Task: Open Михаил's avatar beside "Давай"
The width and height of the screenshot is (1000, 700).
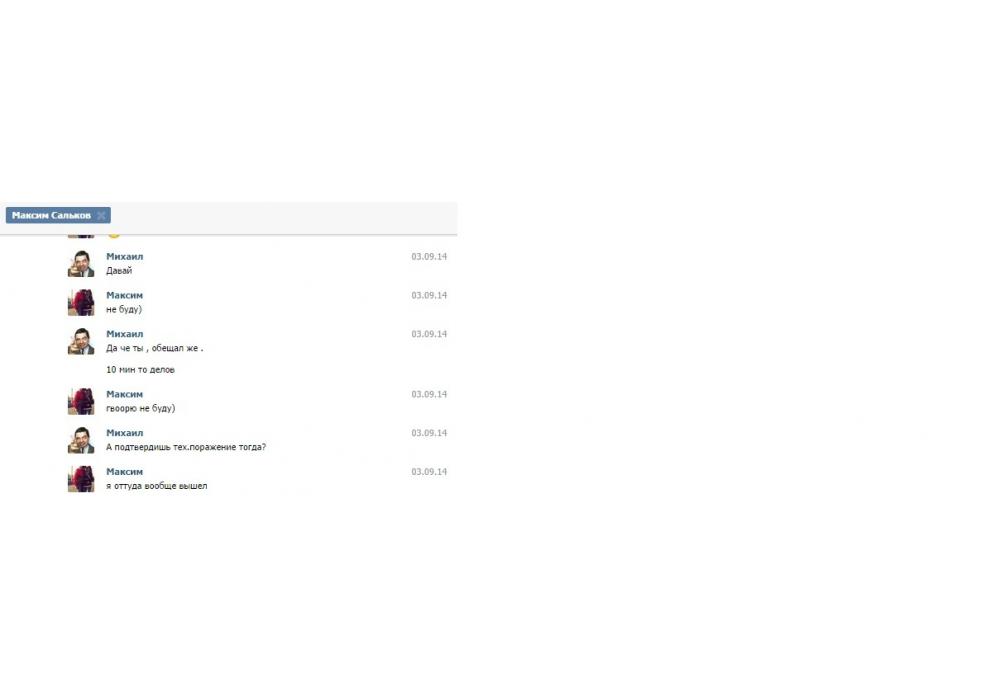Action: coord(81,264)
